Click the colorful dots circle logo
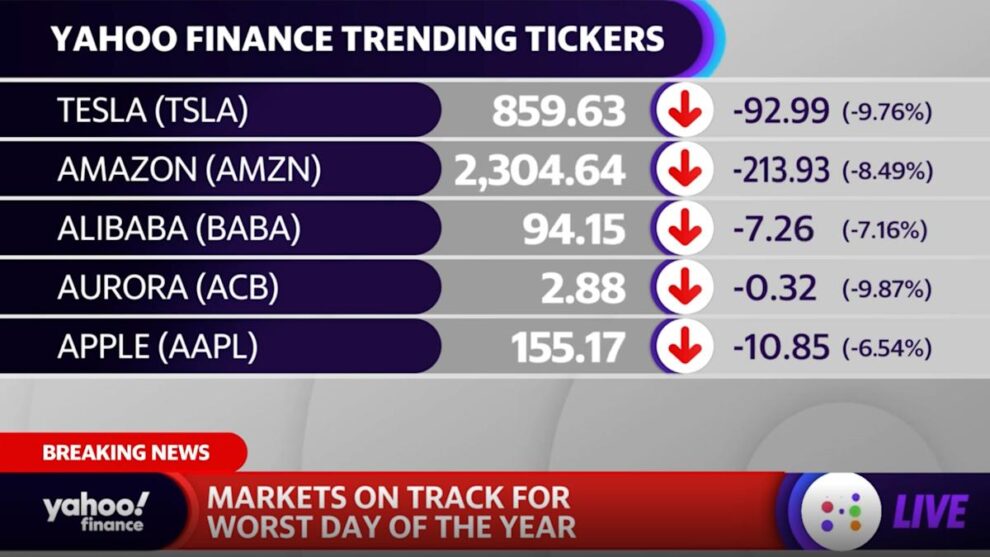 (841, 512)
